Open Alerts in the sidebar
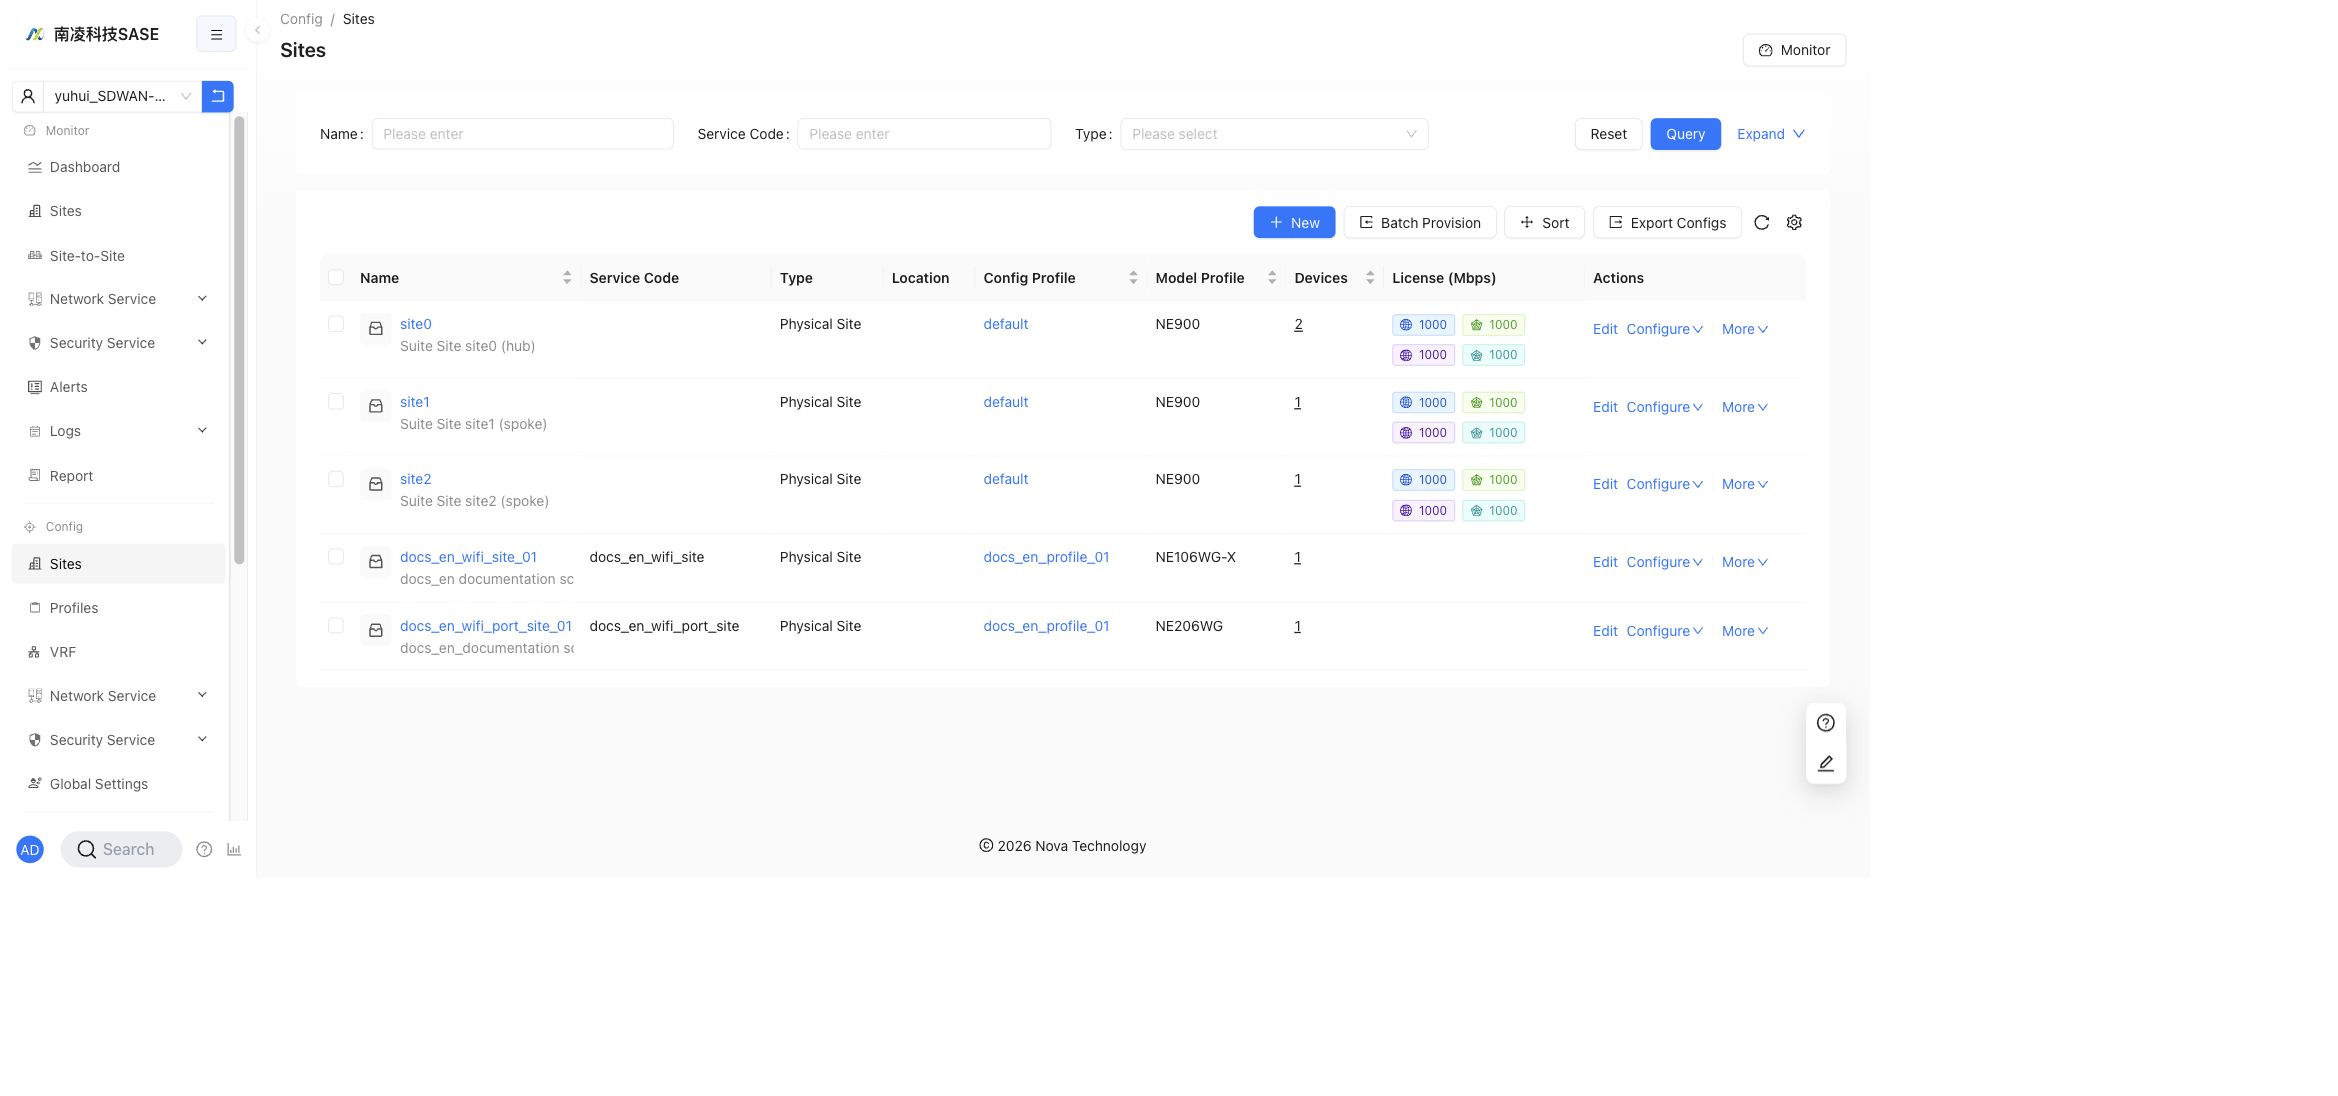This screenshot has width=2338, height=1096. tap(118, 387)
